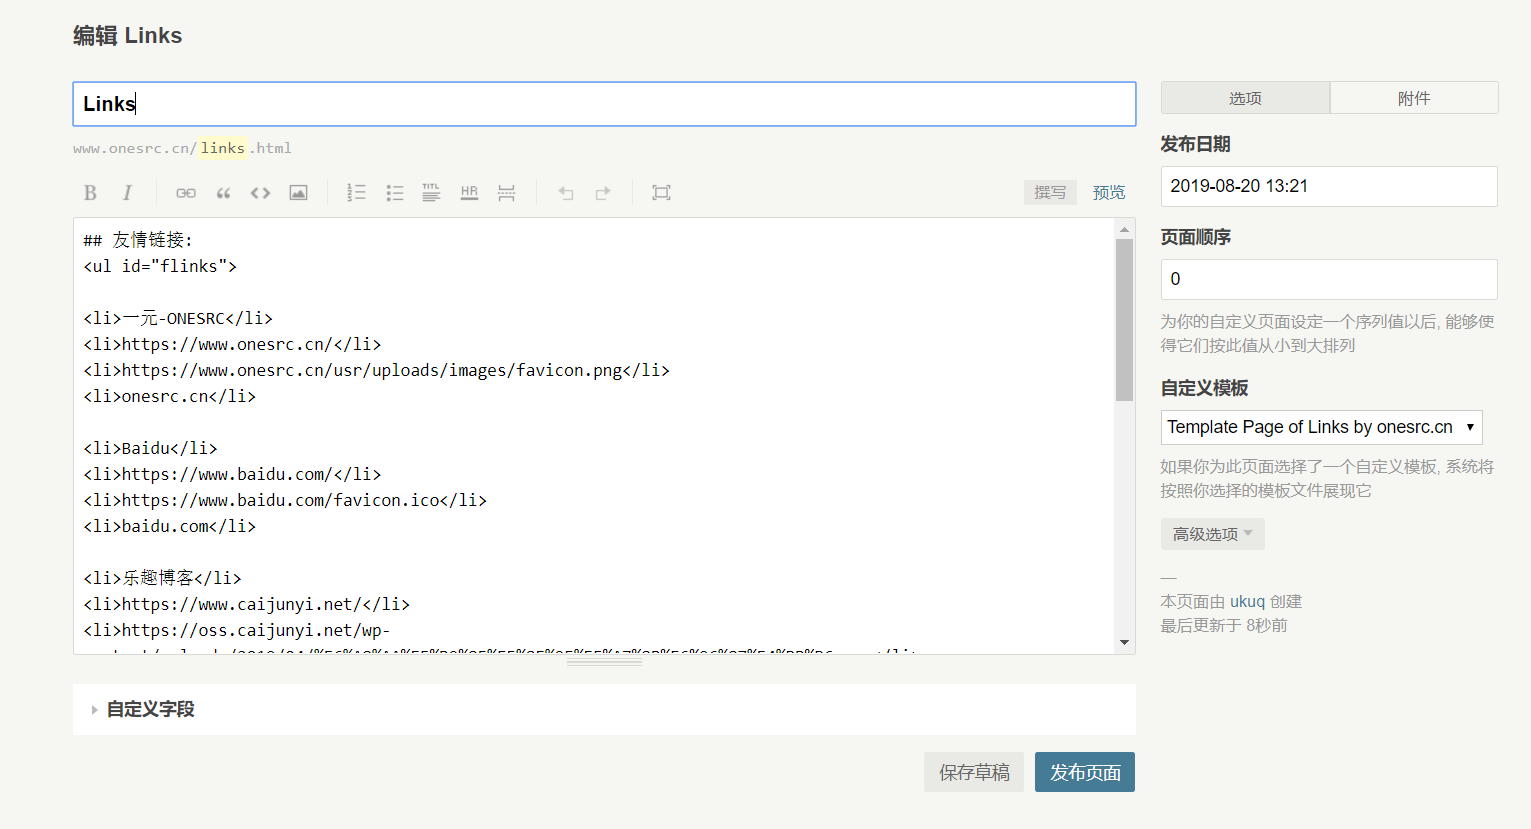Click the line "<li>onesrc.cn</li>"
1531x829 pixels.
[169, 396]
